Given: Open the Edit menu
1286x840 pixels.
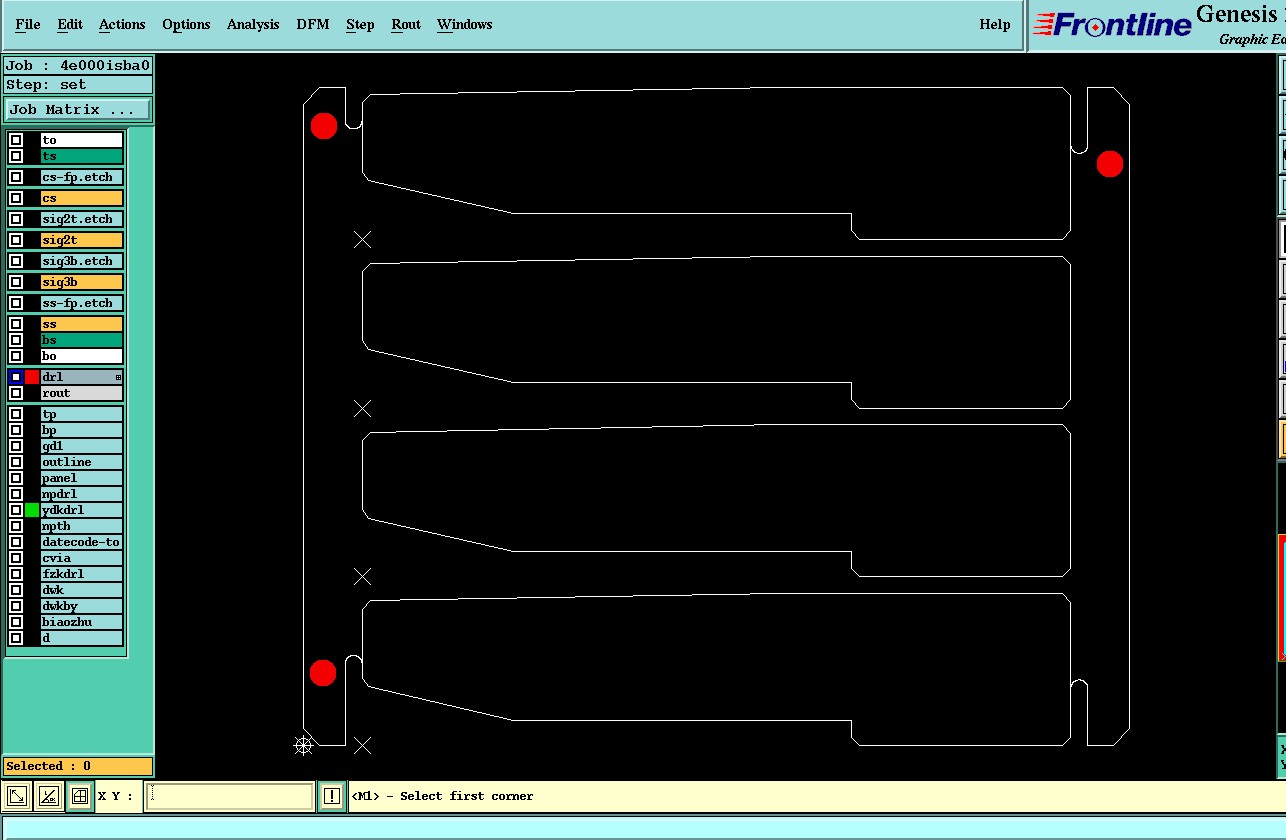Looking at the screenshot, I should click(x=70, y=24).
